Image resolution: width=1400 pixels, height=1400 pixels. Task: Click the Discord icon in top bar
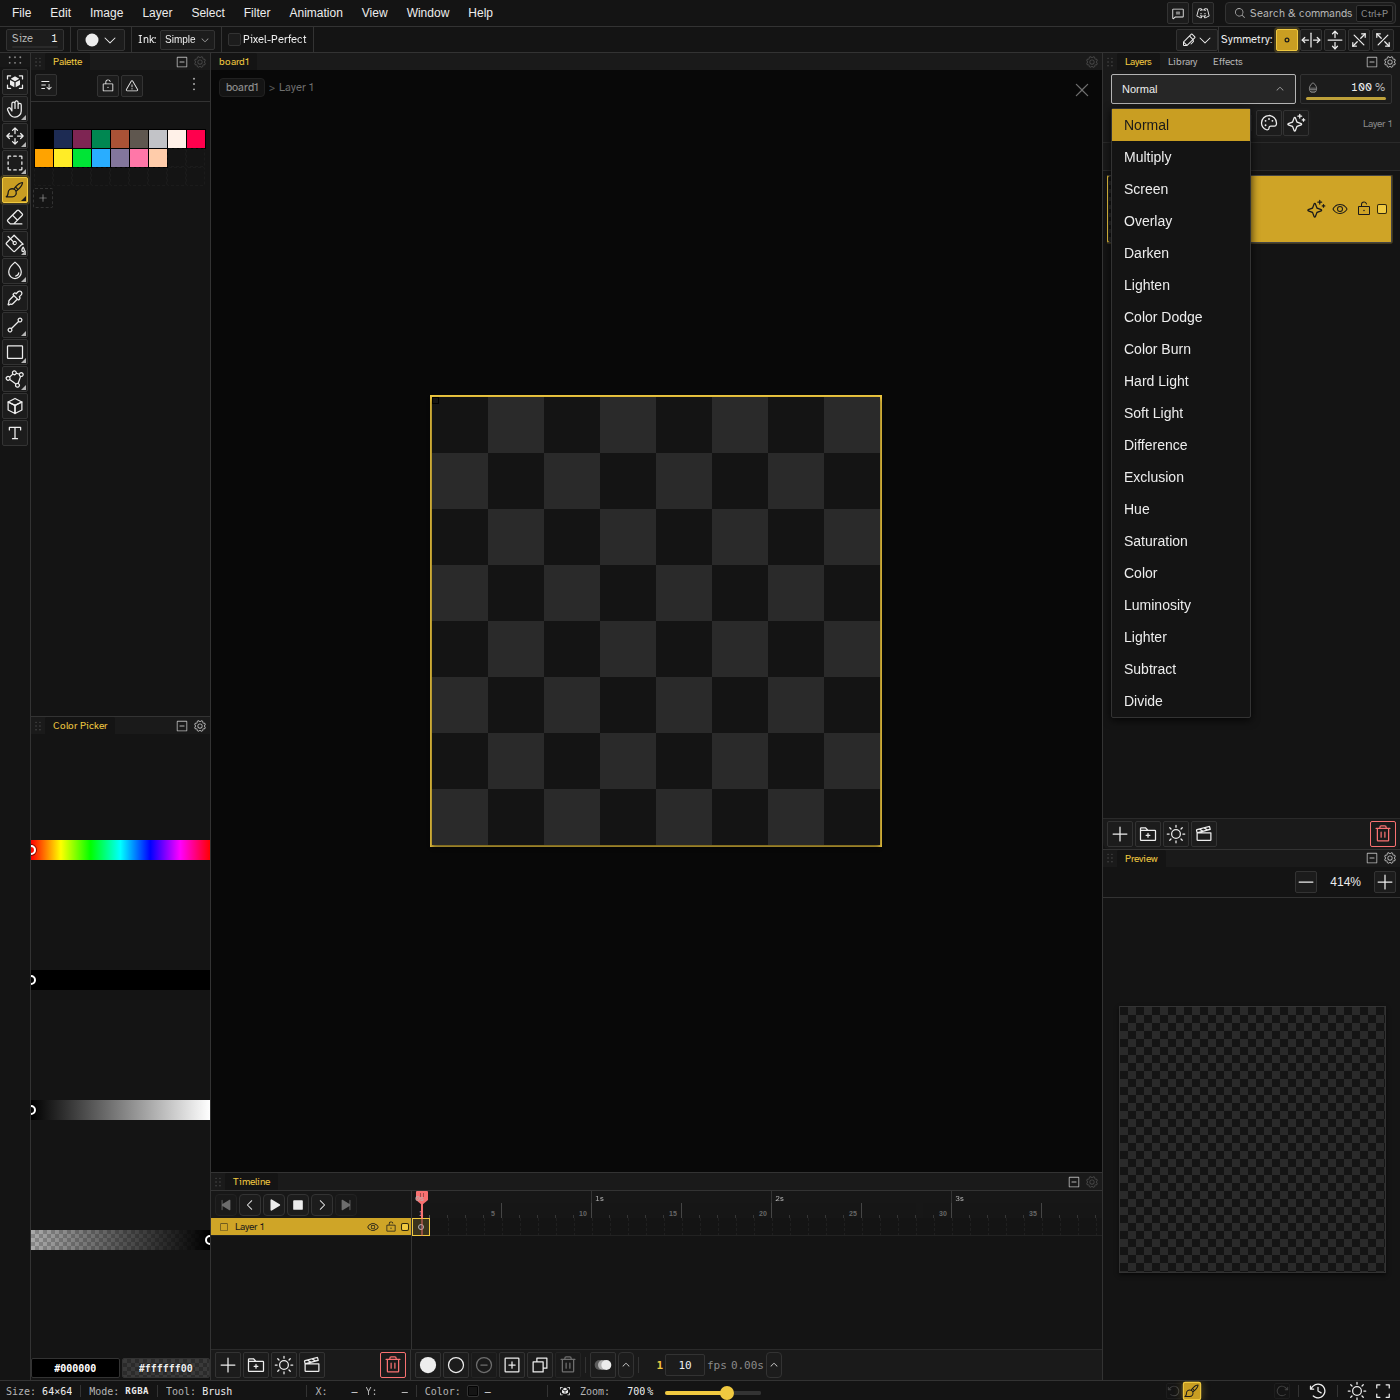pos(1203,13)
